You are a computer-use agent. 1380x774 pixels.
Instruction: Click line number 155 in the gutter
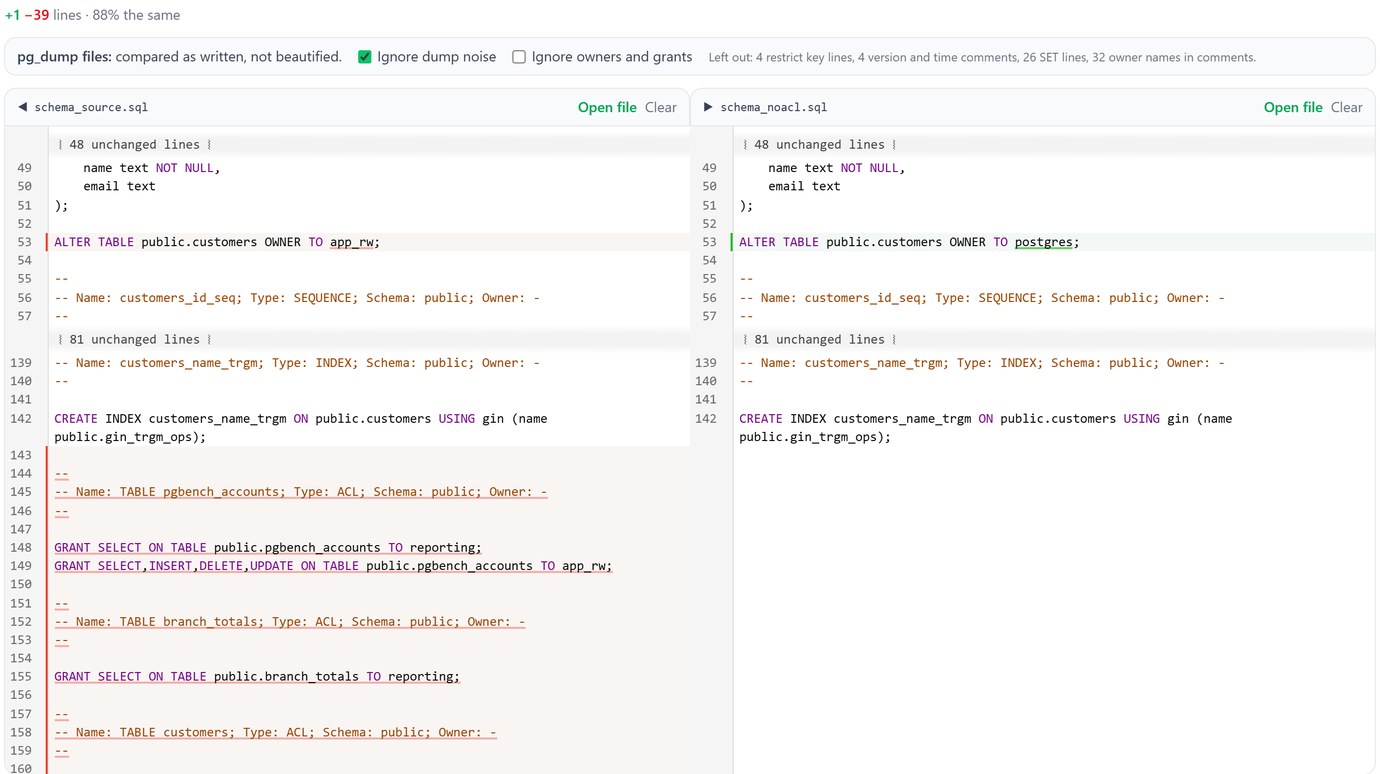pyautogui.click(x=21, y=677)
